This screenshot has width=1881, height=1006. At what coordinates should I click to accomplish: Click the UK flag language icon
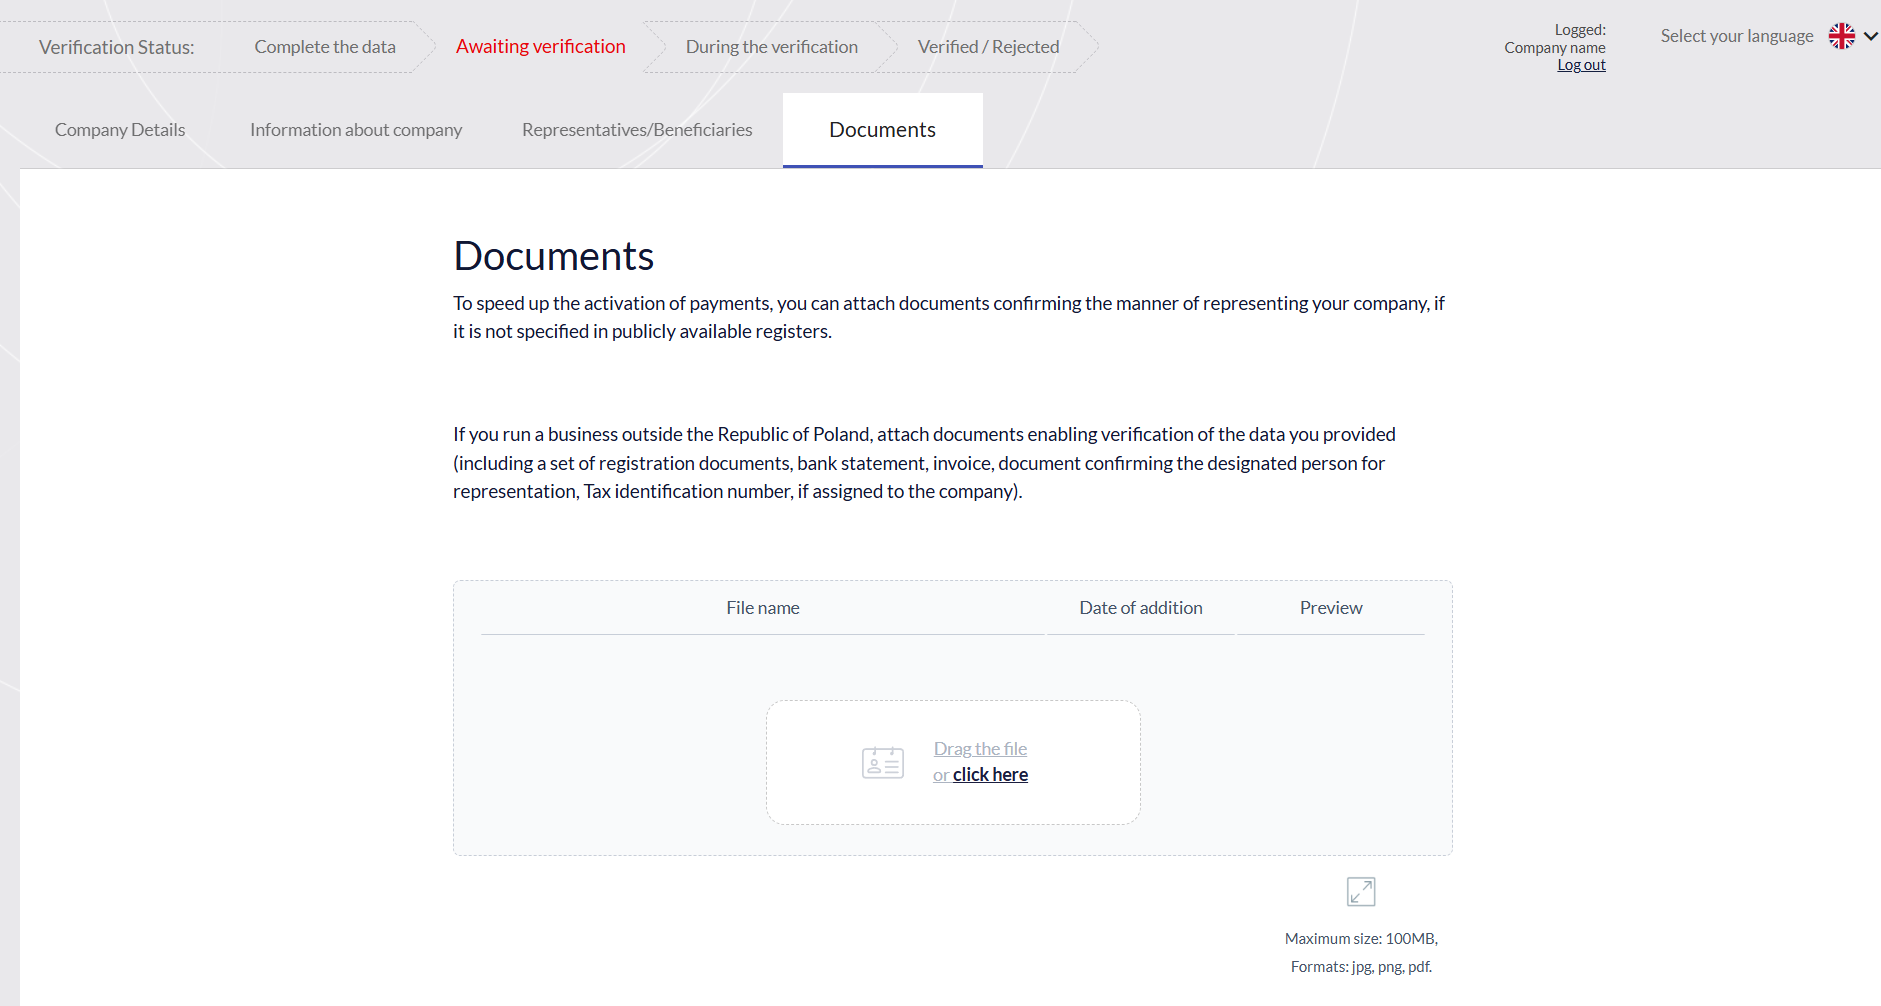(x=1841, y=36)
